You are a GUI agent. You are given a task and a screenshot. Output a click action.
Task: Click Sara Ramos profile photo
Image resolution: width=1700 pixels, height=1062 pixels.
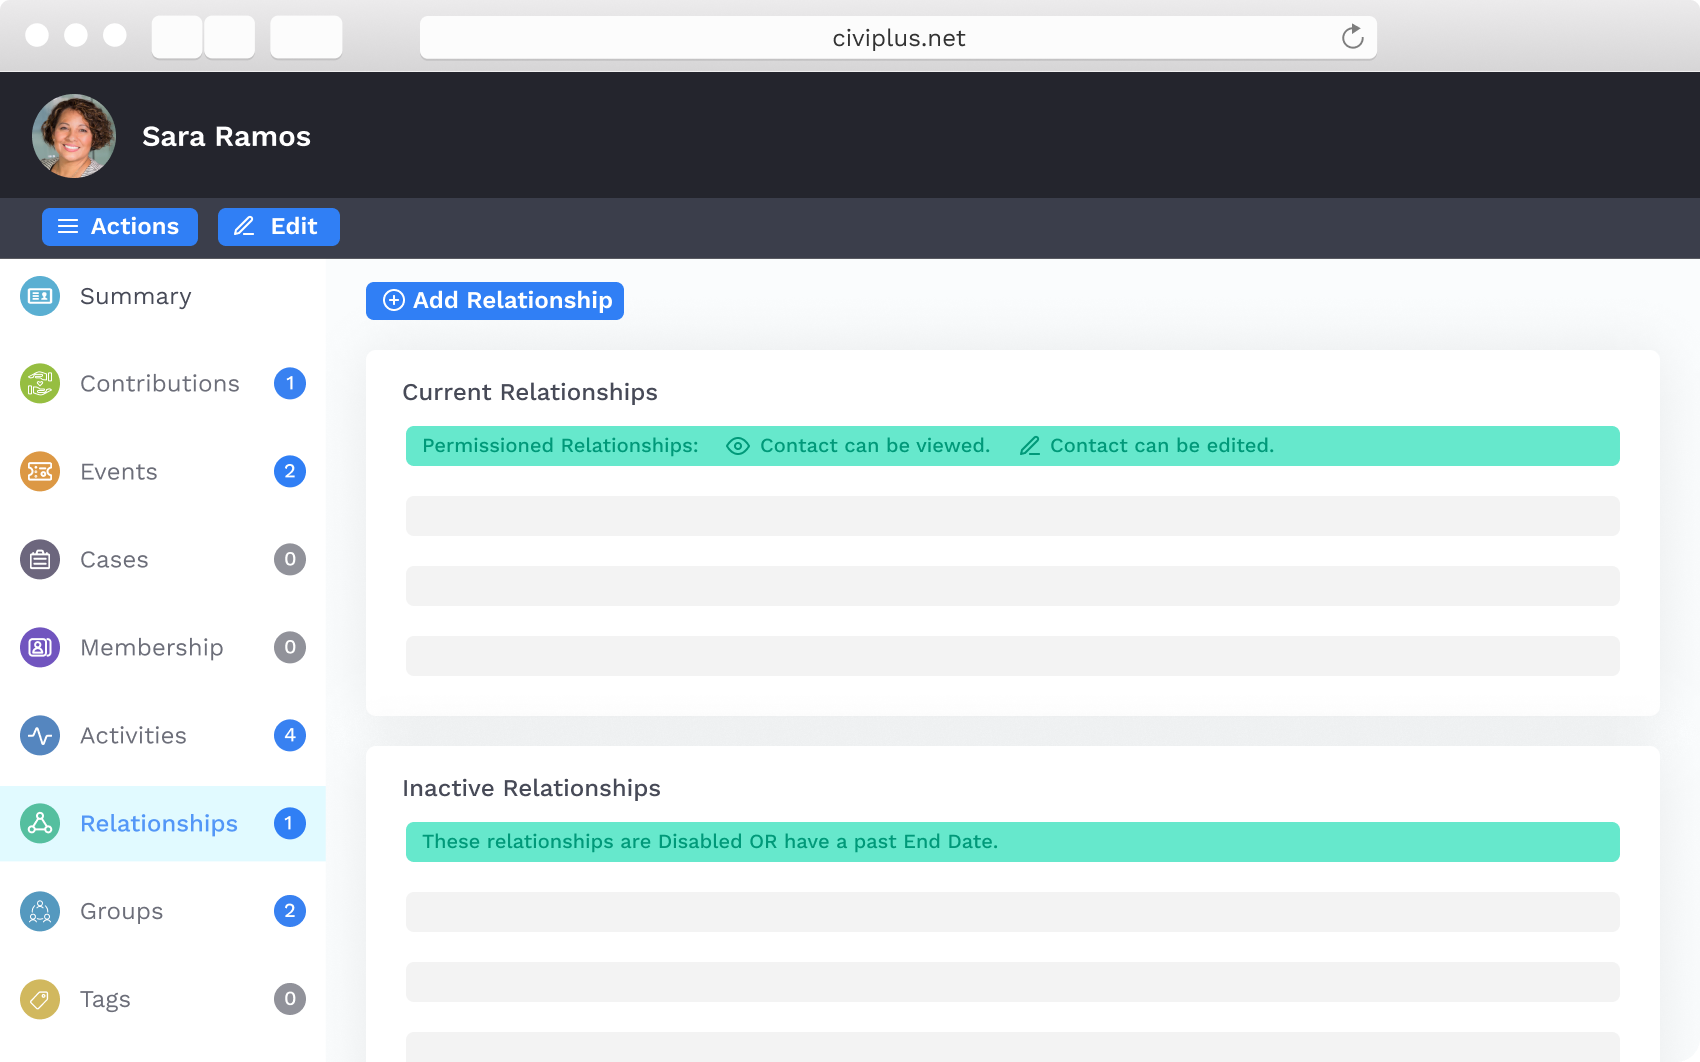73,135
